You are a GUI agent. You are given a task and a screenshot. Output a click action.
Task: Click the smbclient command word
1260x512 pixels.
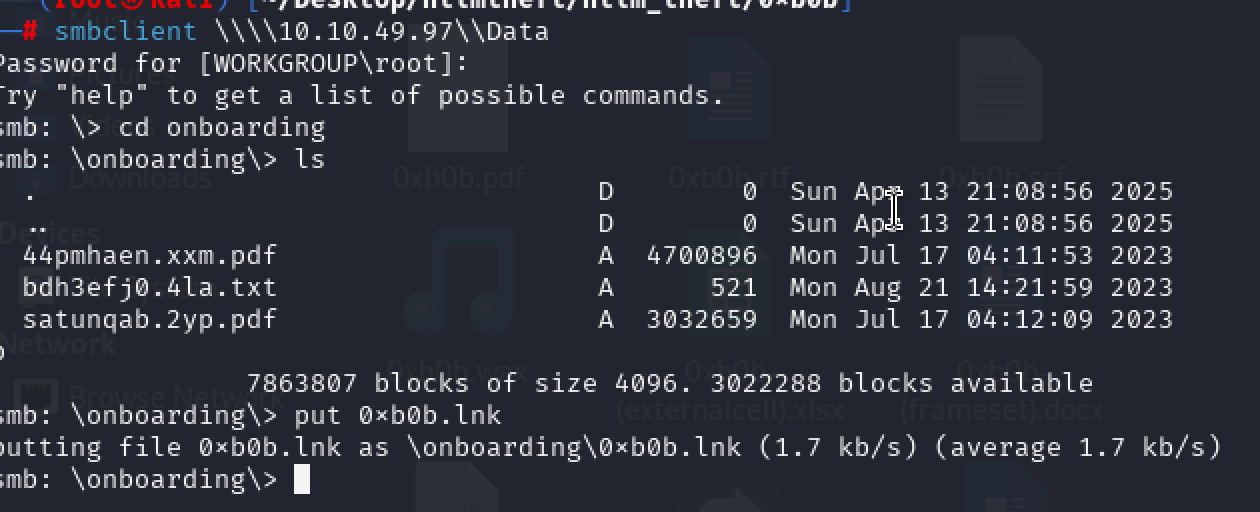pos(125,31)
